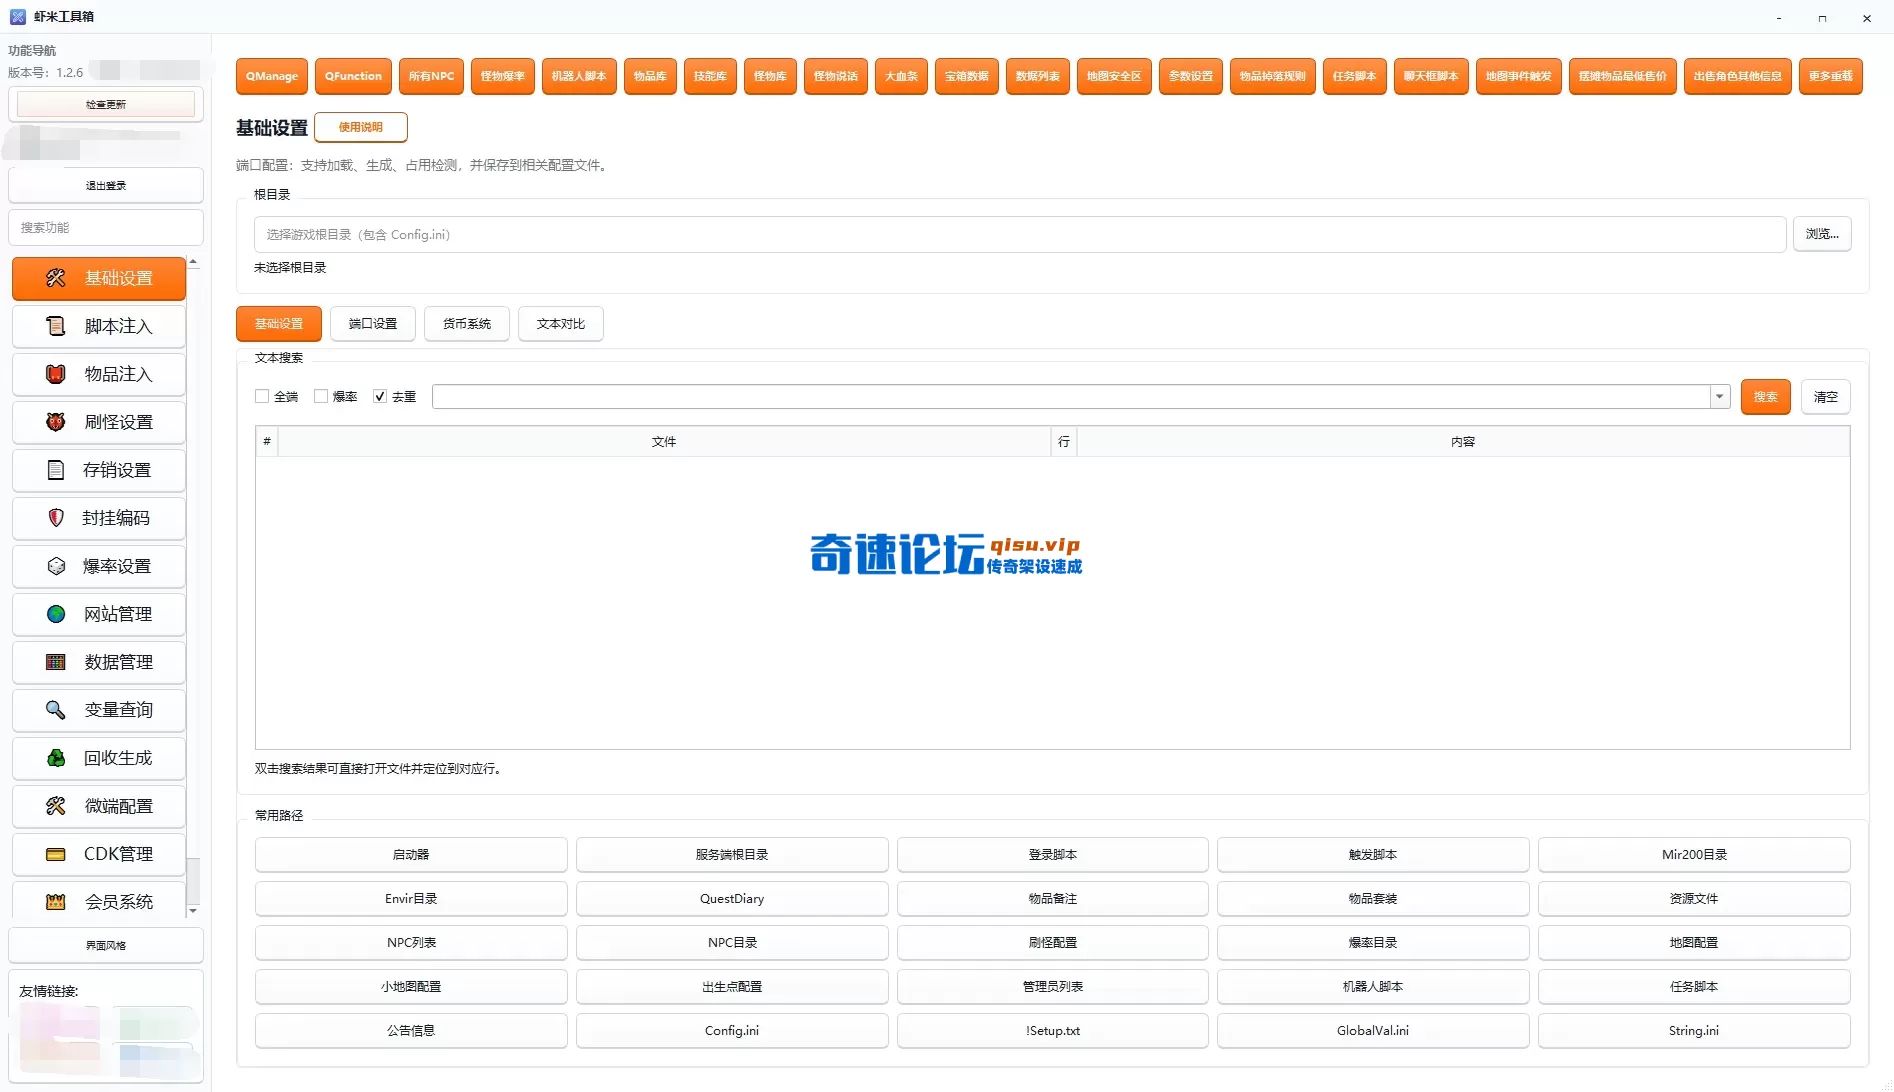1894x1092 pixels.
Task: Enable the 全端 checkbox
Action: 261,396
